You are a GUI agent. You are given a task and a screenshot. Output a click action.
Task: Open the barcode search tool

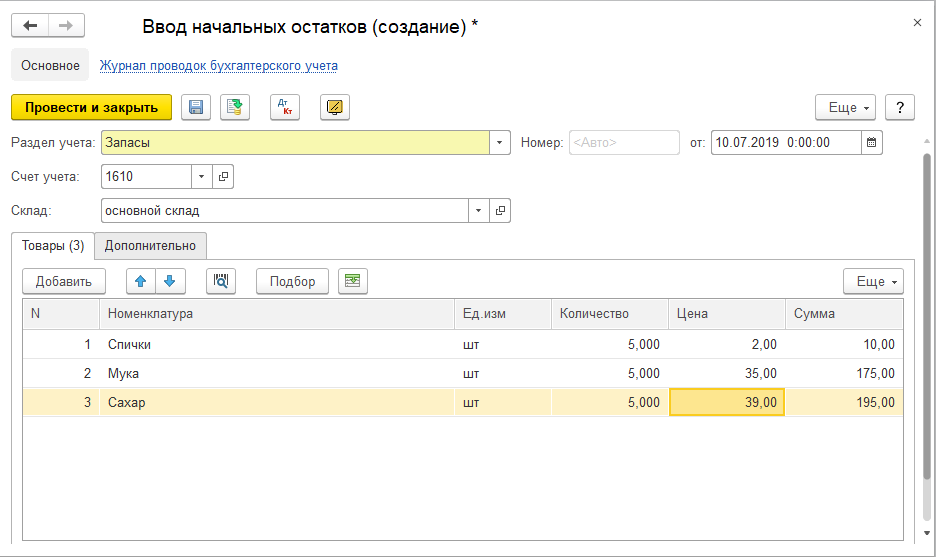(x=221, y=282)
